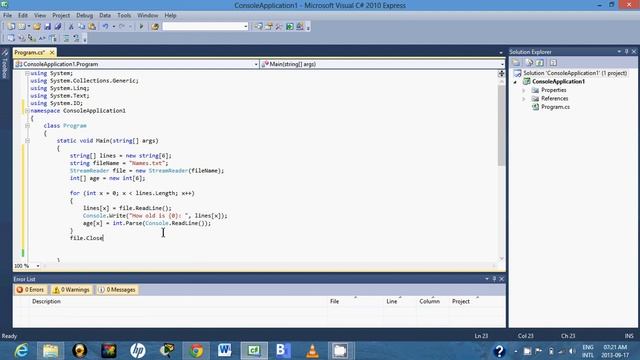Click the editor scroll-down arrow

click(501, 259)
